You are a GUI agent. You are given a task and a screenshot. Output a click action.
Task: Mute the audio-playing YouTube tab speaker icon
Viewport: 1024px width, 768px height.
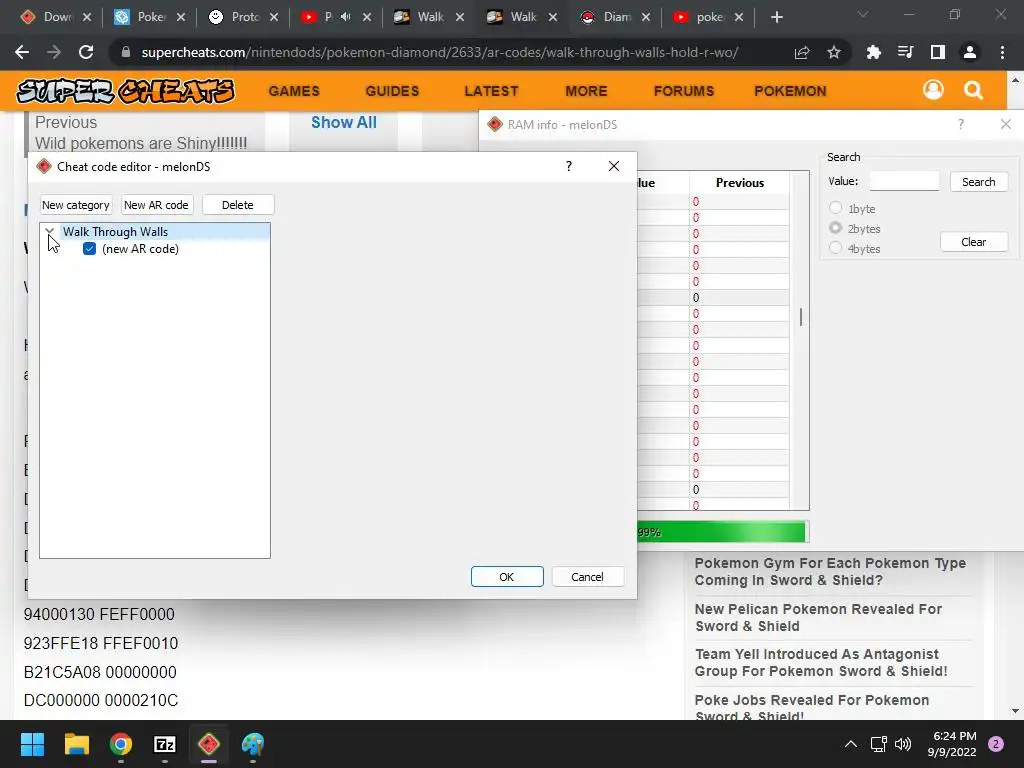coord(345,17)
